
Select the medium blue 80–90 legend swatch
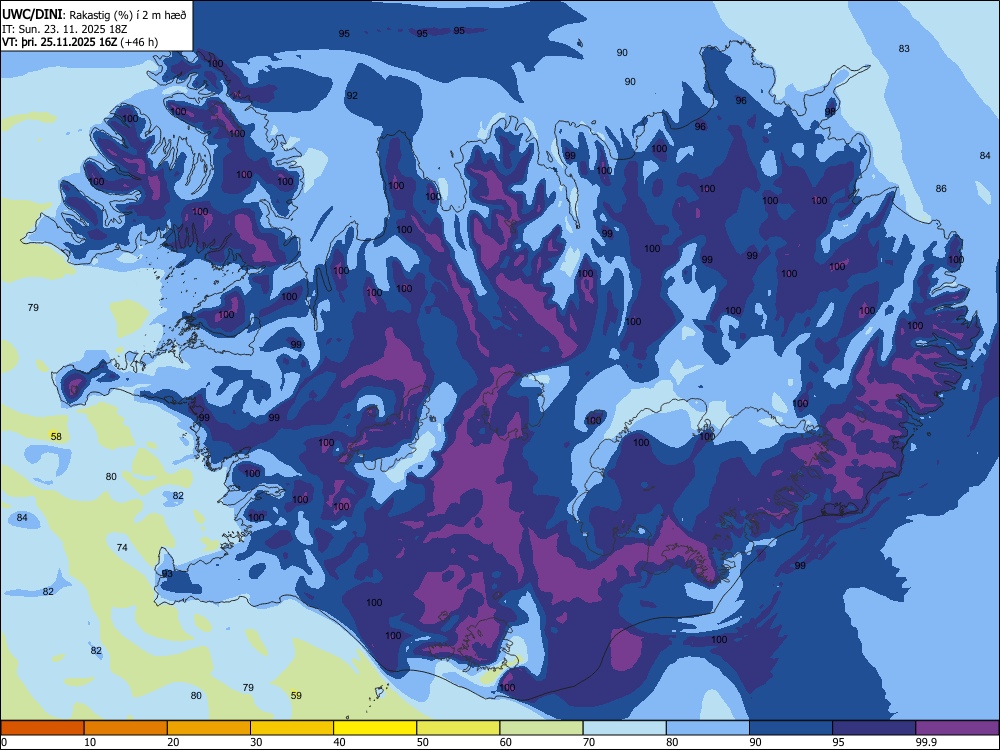tap(708, 728)
